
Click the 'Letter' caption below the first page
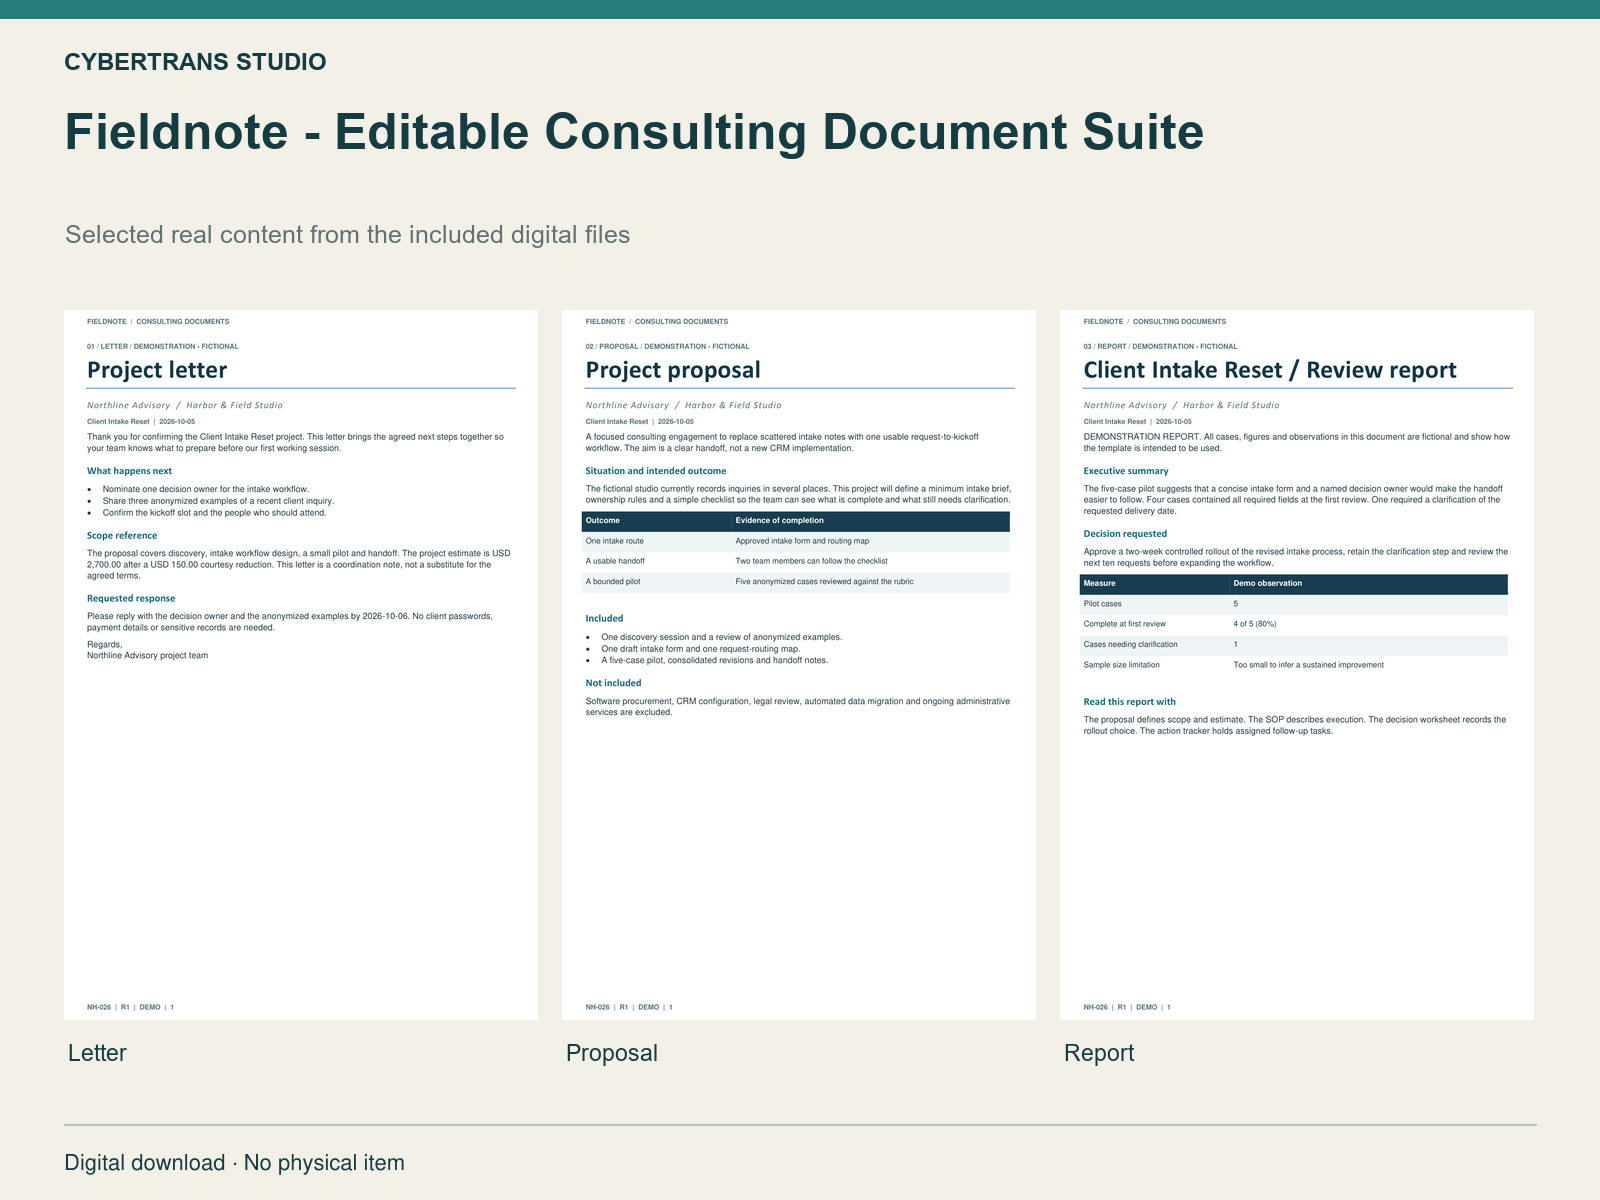coord(97,1053)
